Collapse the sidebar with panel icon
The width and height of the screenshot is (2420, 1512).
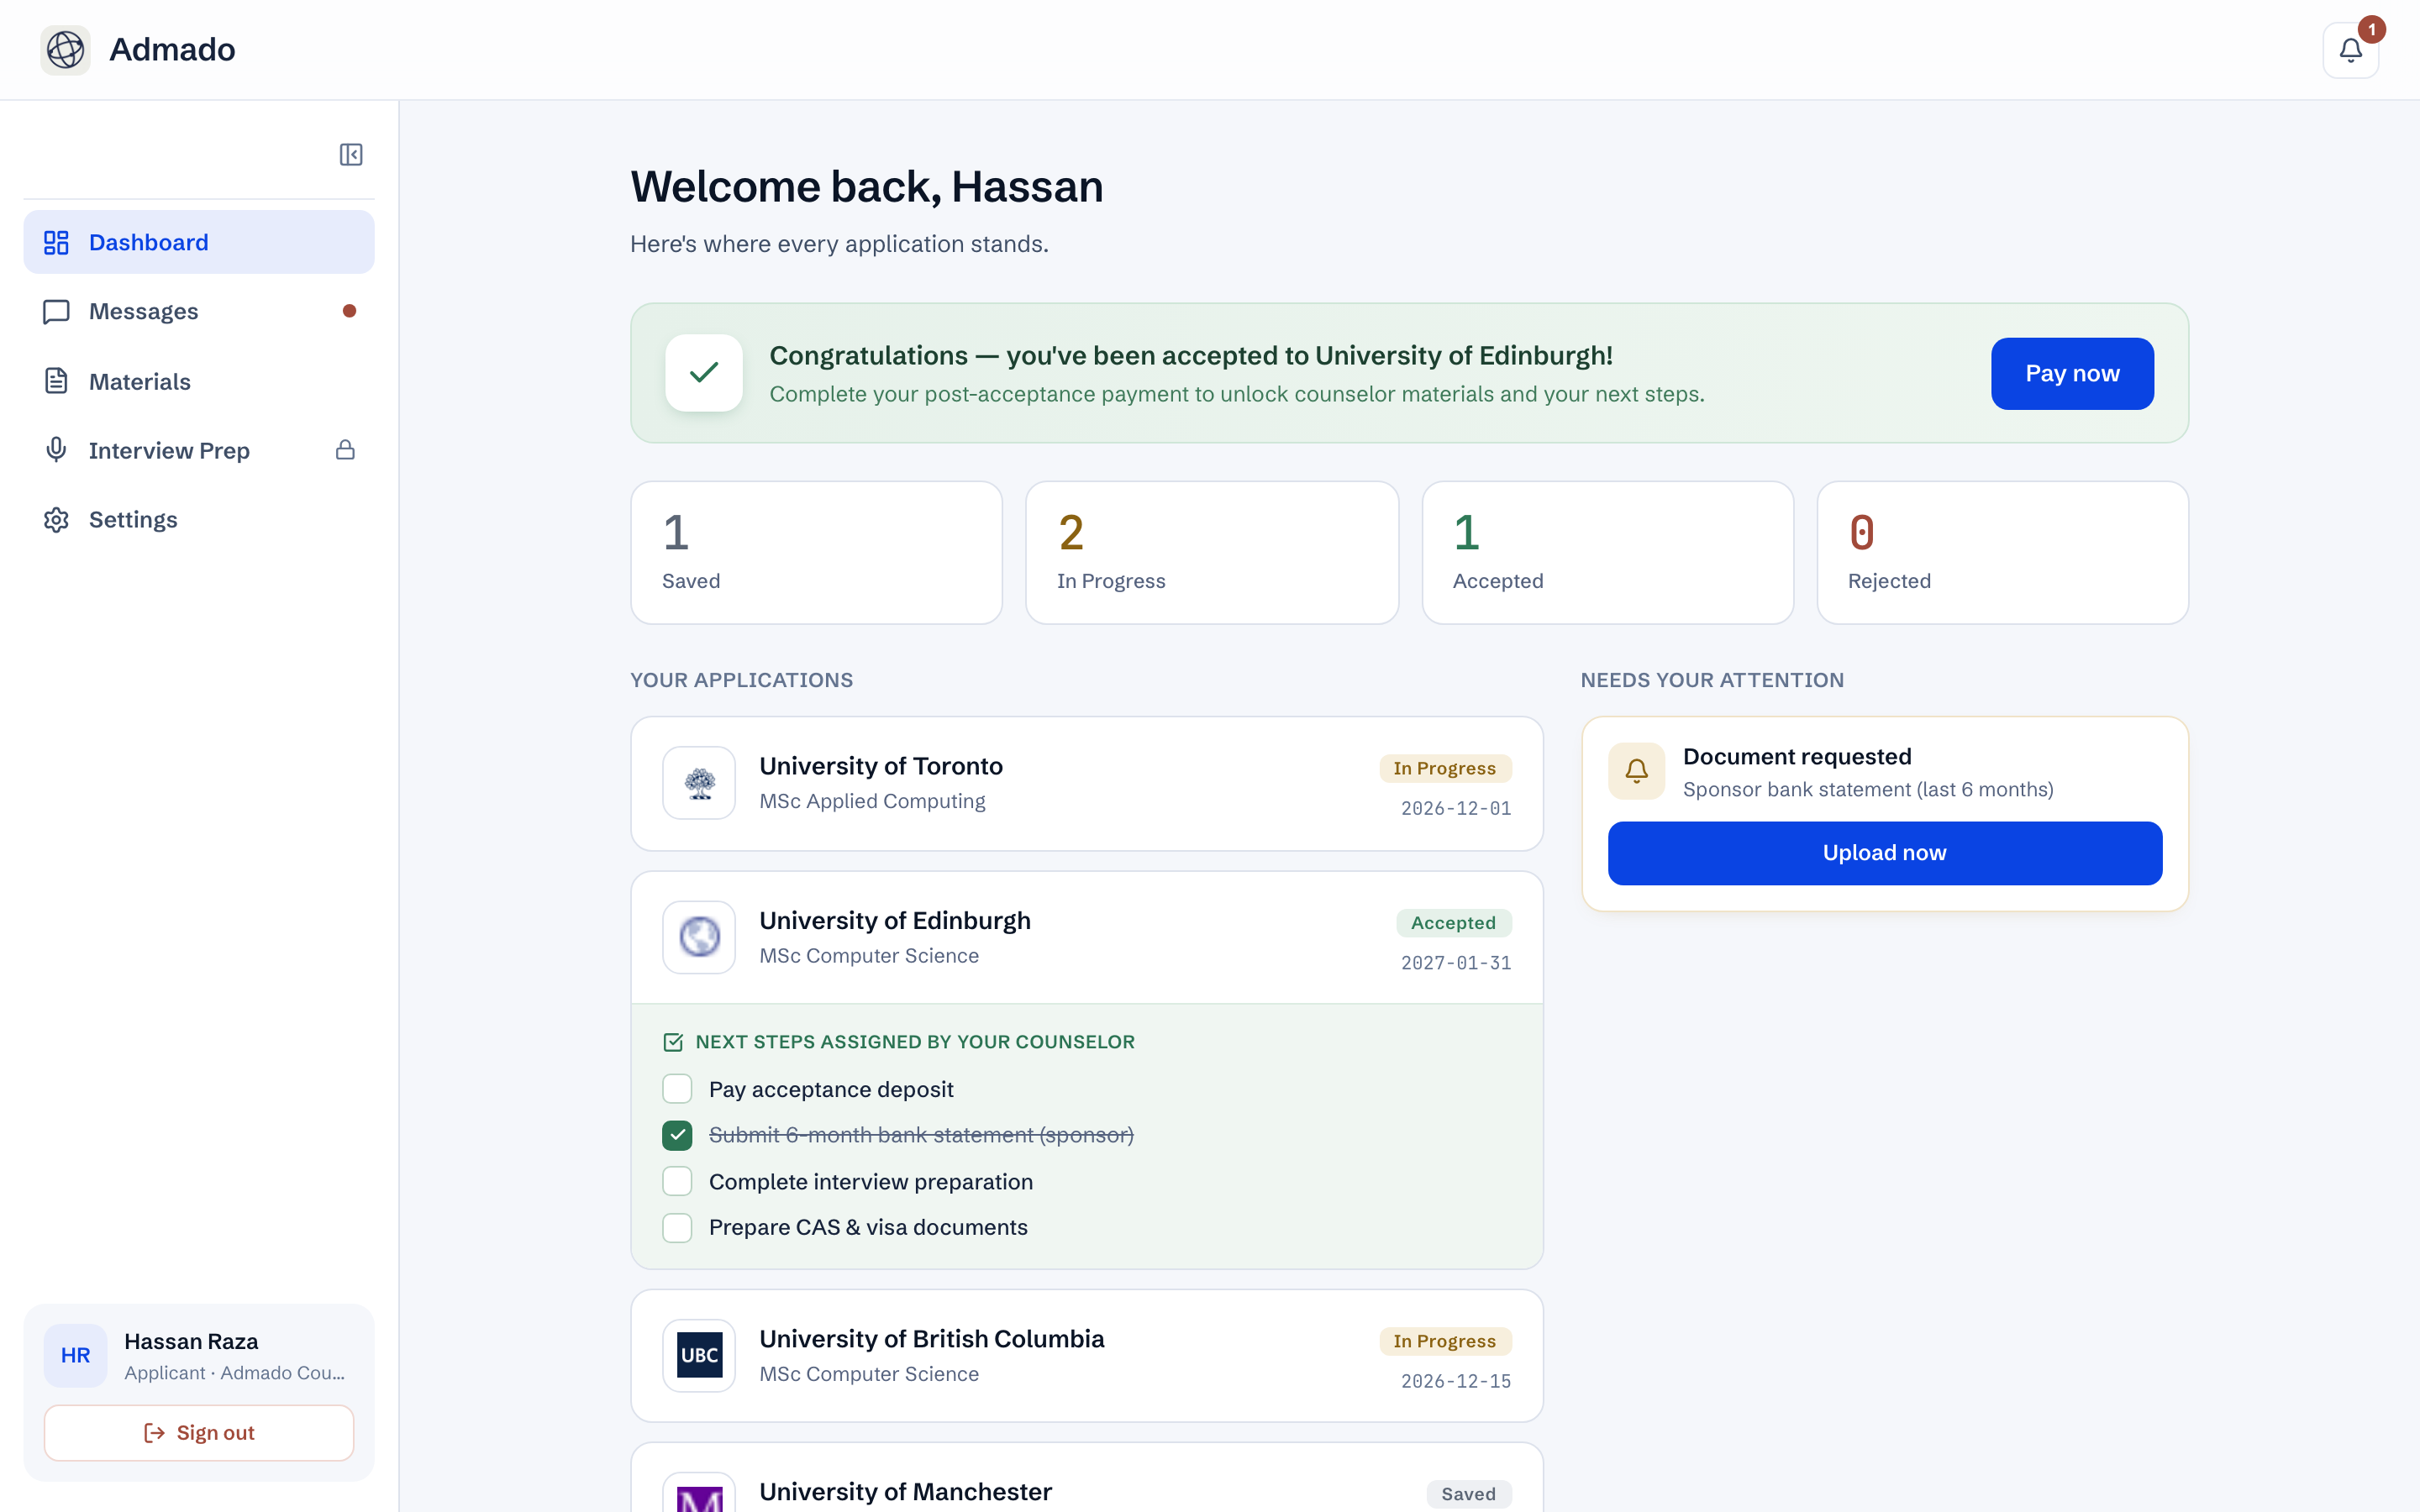coord(351,155)
